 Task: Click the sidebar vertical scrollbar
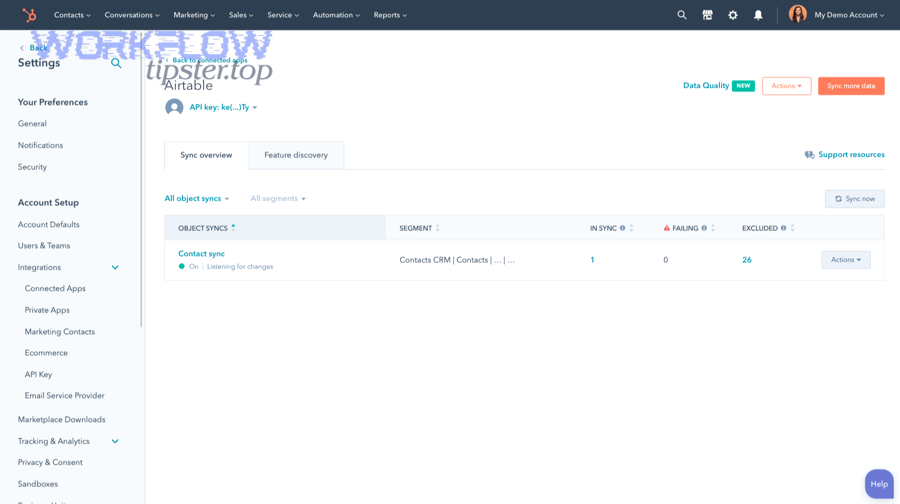pos(141,179)
